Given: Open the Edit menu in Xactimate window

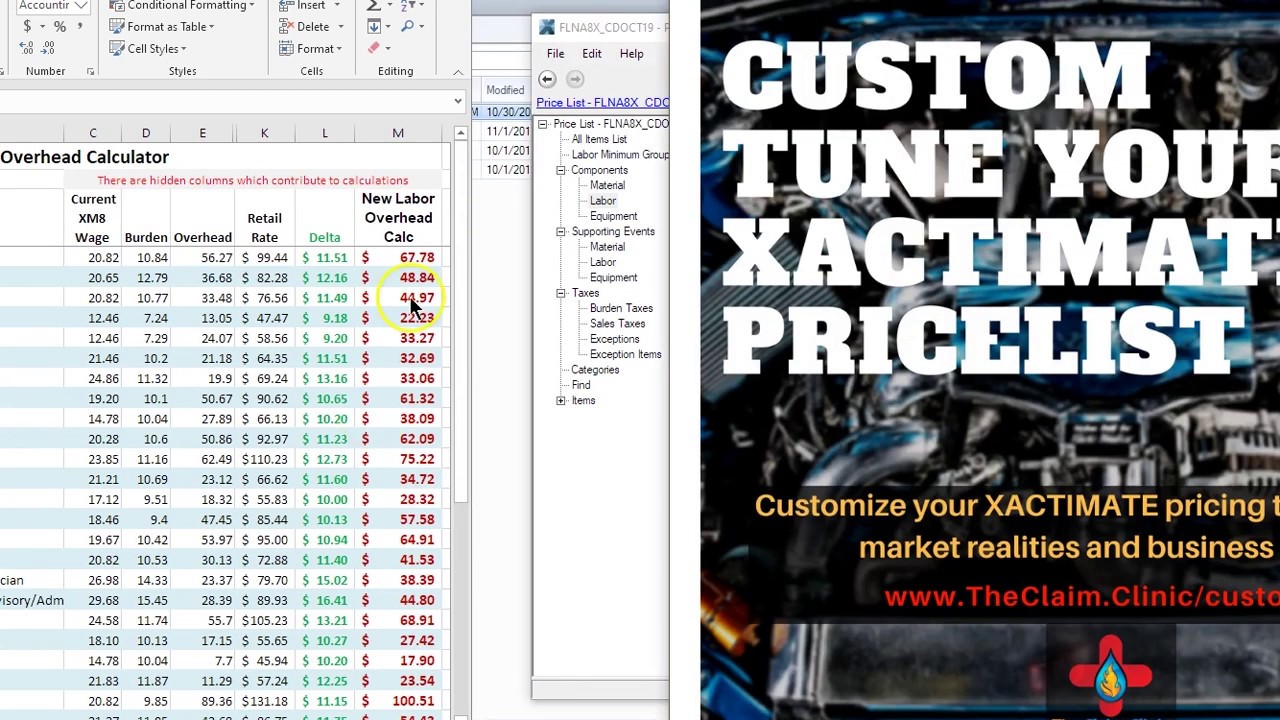Looking at the screenshot, I should (592, 54).
